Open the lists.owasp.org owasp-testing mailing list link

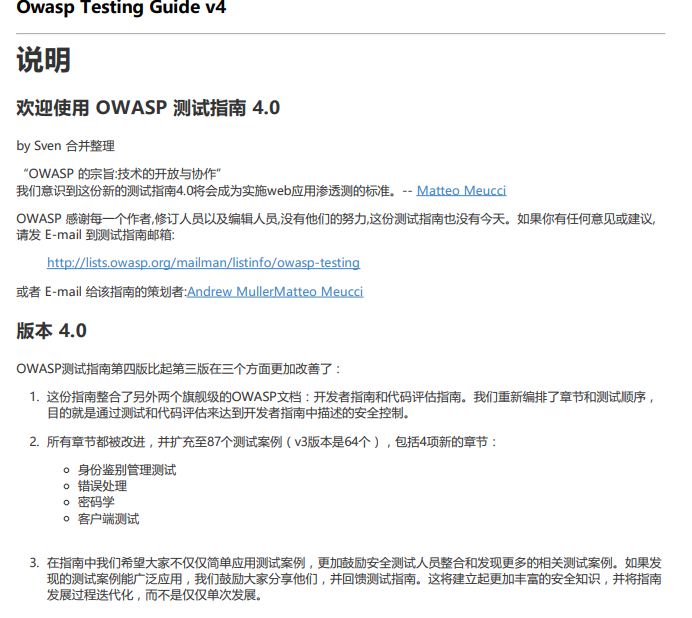pos(203,263)
